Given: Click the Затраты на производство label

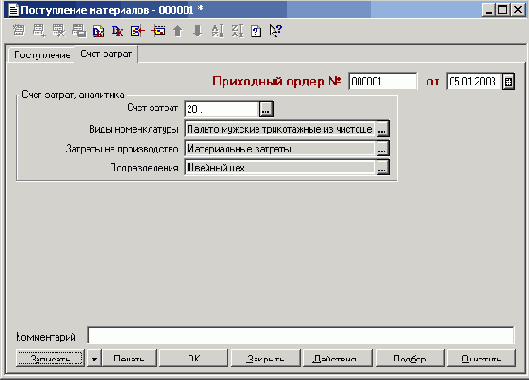Looking at the screenshot, I should (x=122, y=148).
